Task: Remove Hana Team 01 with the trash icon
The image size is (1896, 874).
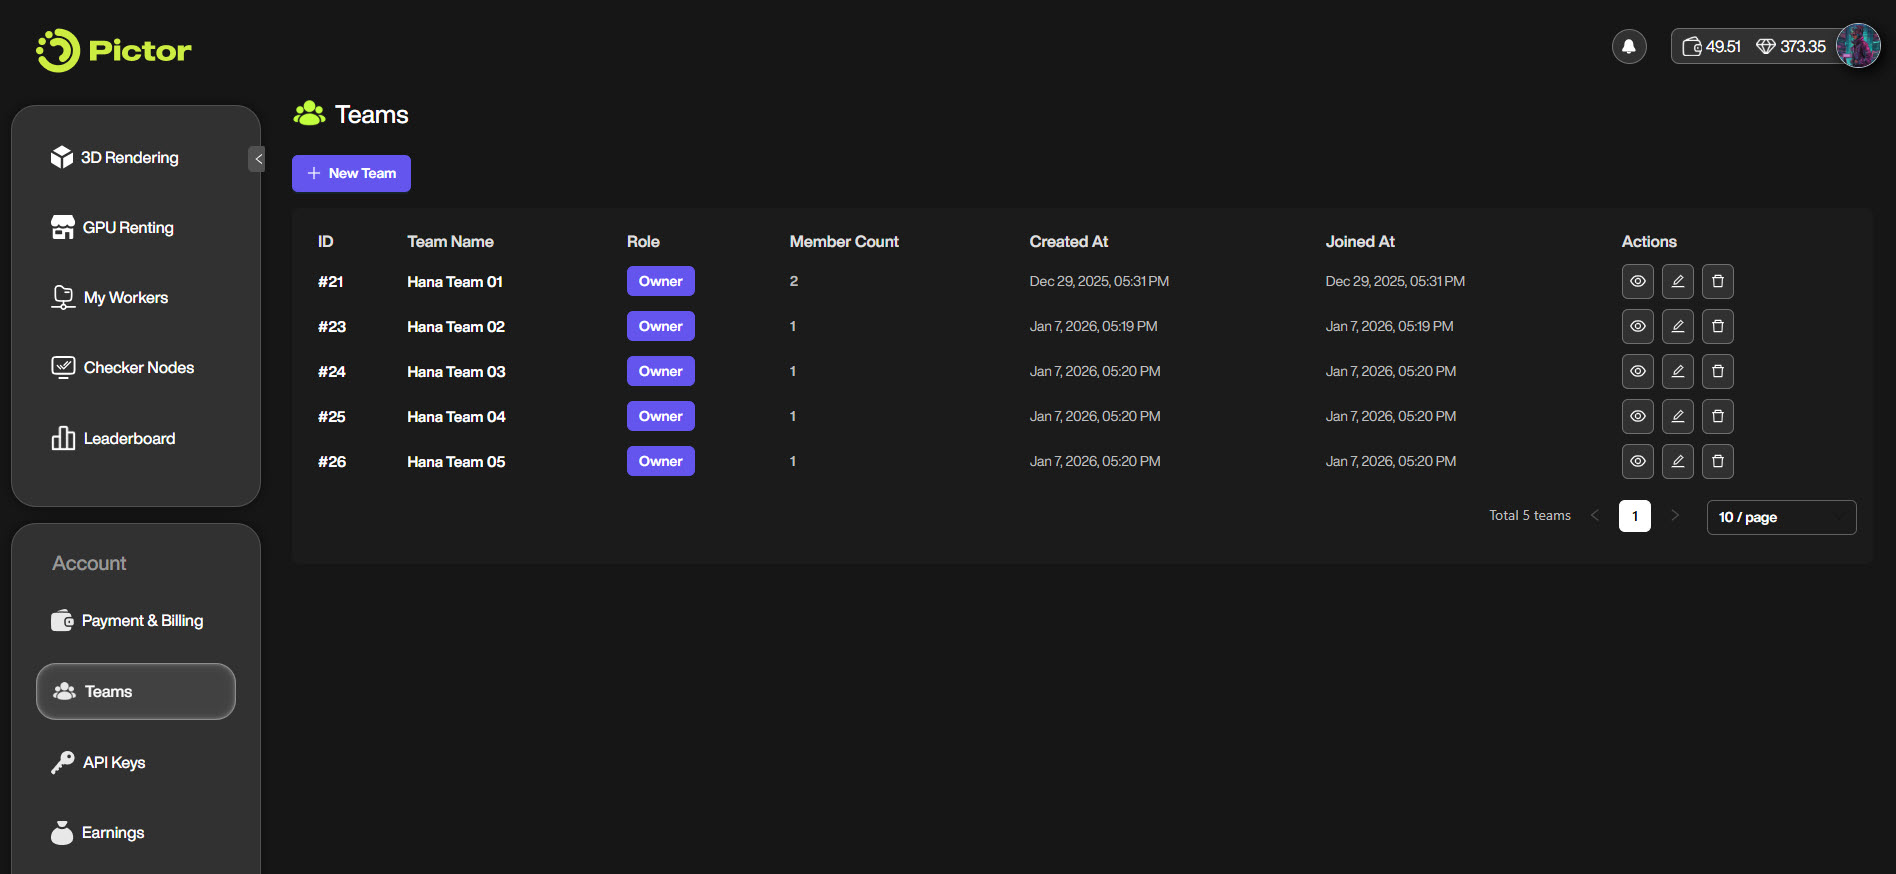Action: click(1718, 282)
